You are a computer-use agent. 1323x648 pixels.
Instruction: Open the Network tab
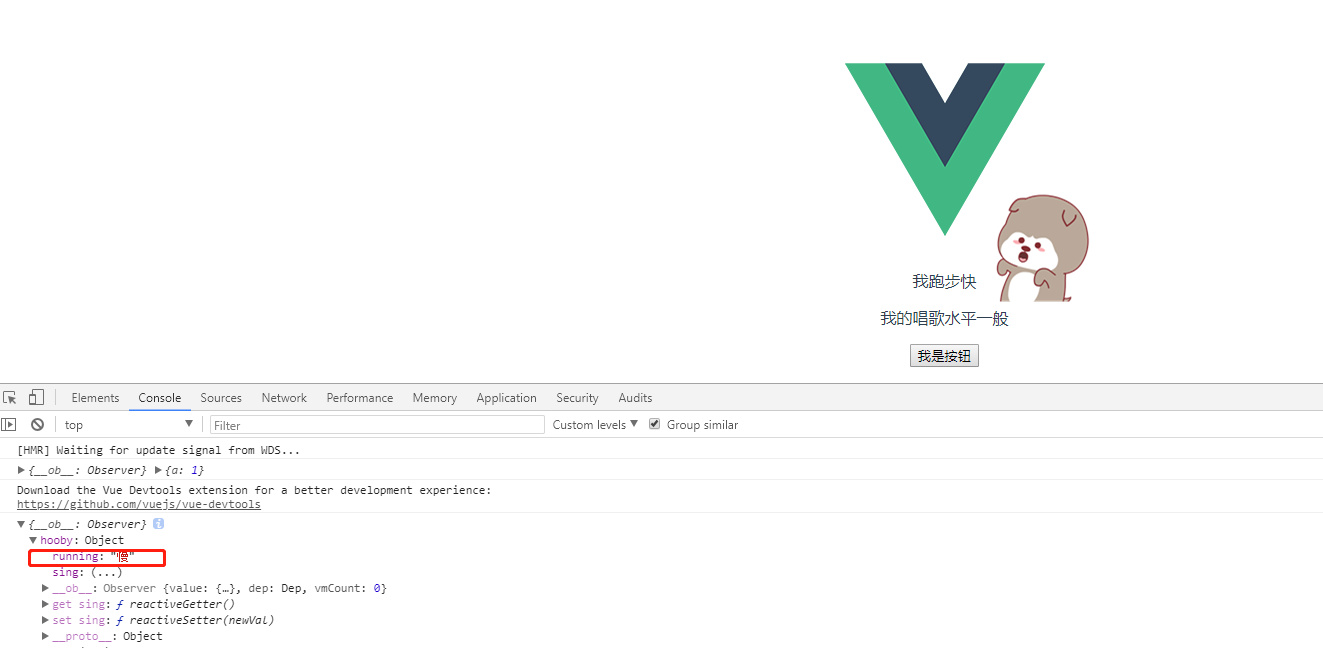tap(284, 397)
